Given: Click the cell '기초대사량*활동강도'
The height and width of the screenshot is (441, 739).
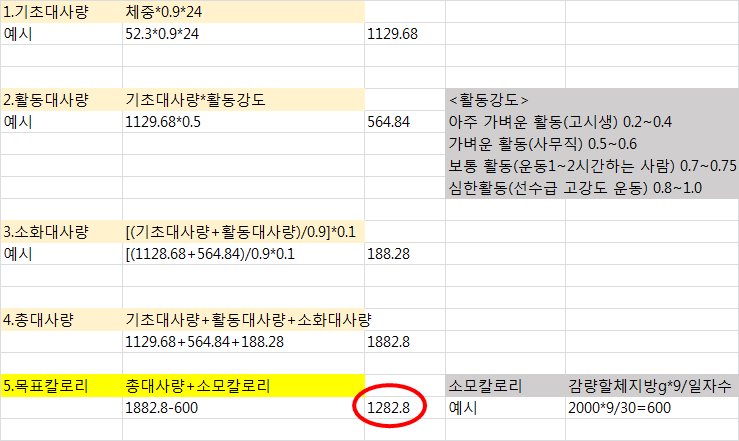Looking at the screenshot, I should pos(243,100).
